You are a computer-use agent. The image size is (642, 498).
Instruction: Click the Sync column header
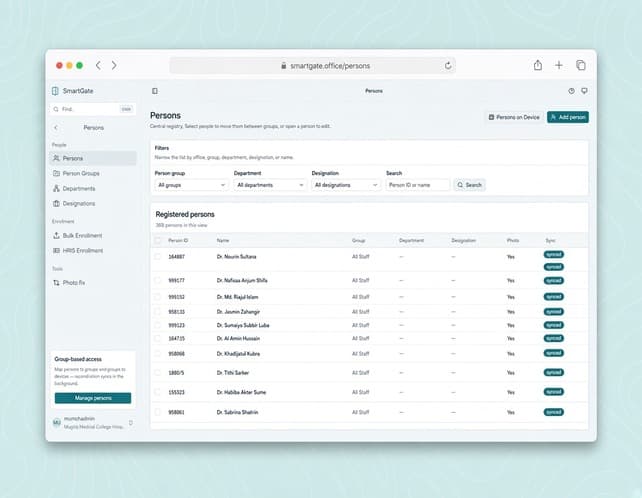click(550, 240)
